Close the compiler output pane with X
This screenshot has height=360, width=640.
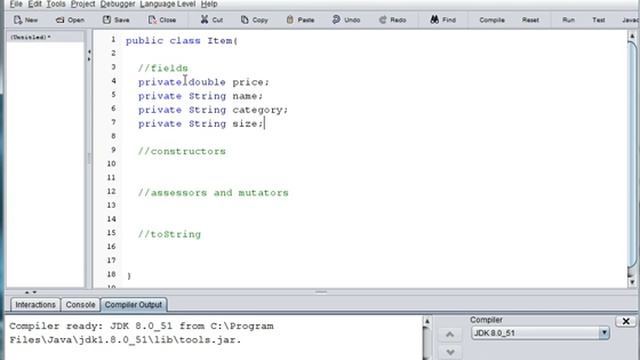point(626,321)
